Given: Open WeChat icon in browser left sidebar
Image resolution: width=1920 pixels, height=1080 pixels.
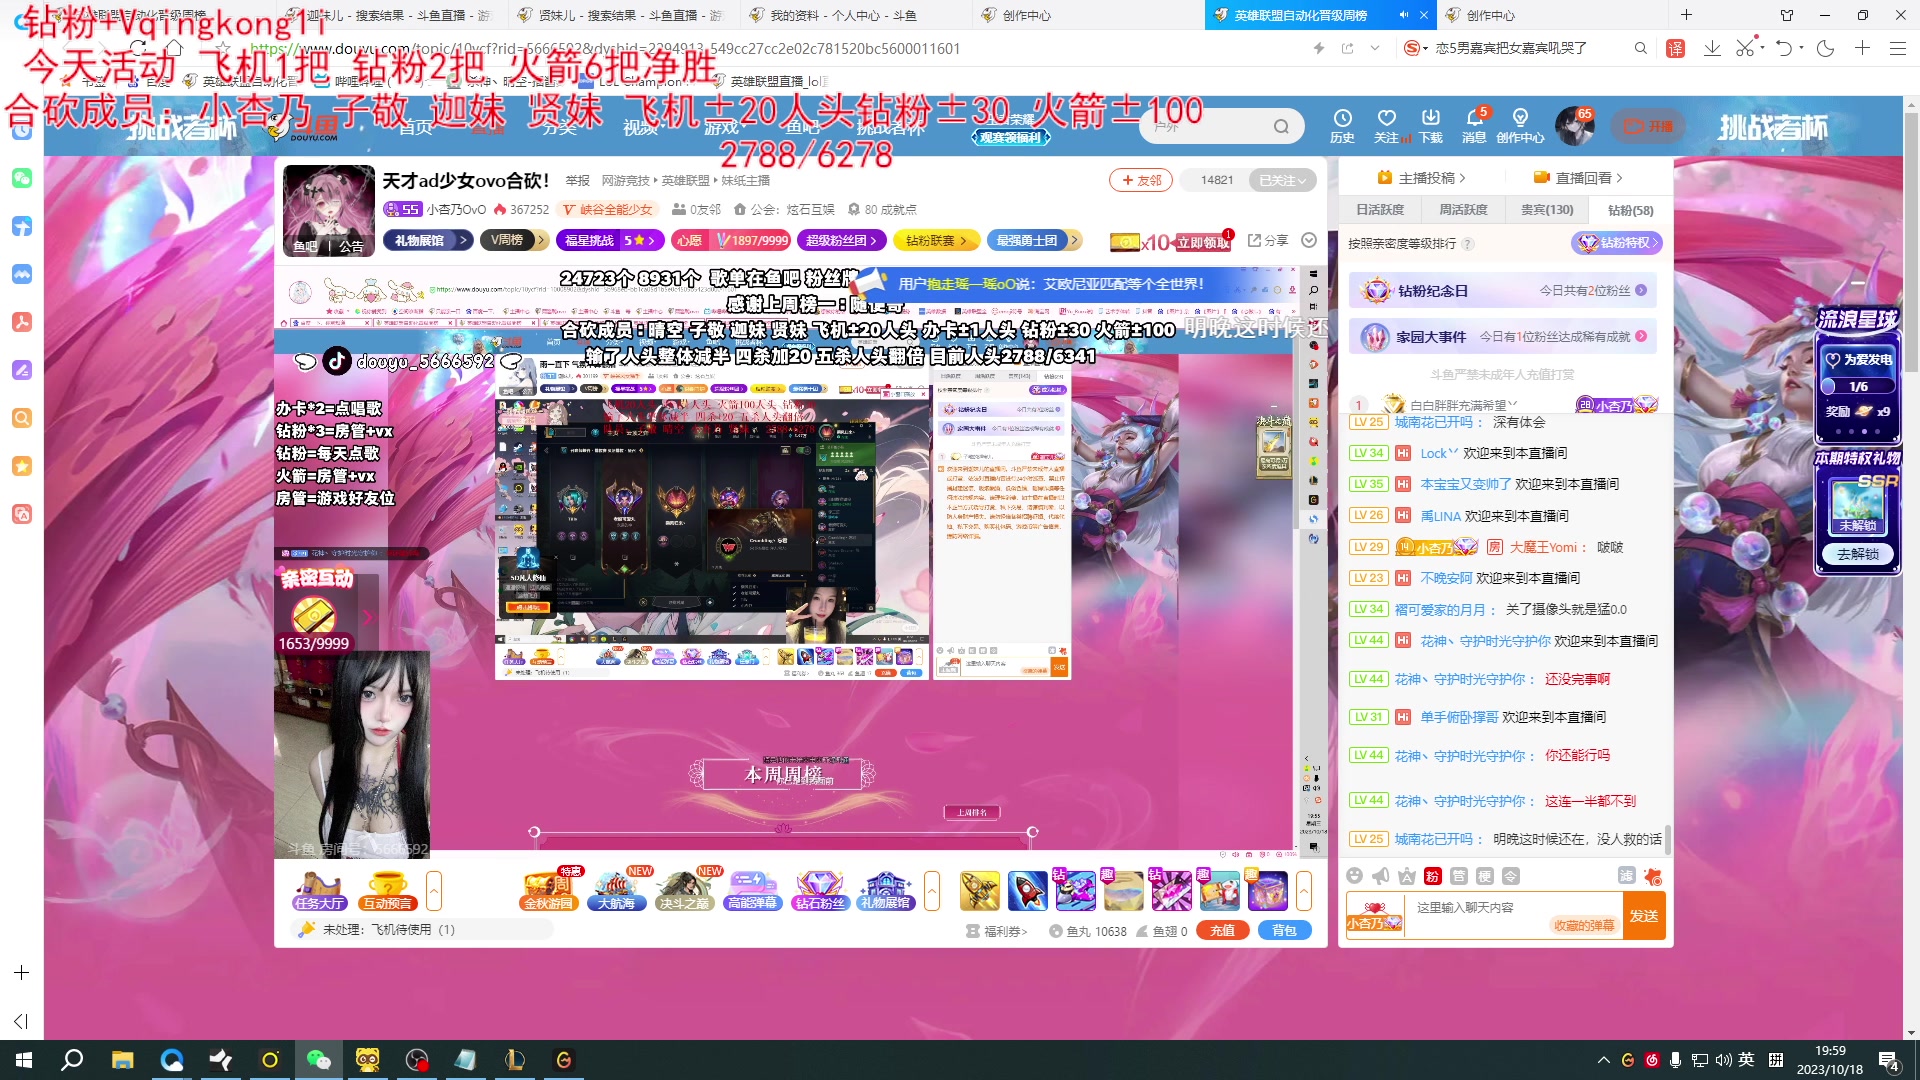Looking at the screenshot, I should [x=22, y=178].
